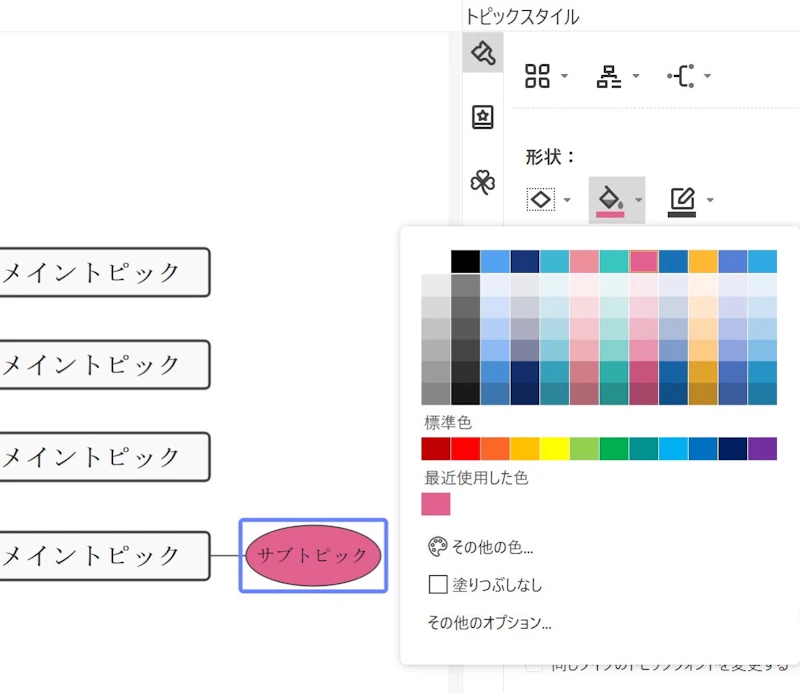Image resolution: width=800 pixels, height=693 pixels.
Task: Click the star book icon in sidebar
Action: 483,117
